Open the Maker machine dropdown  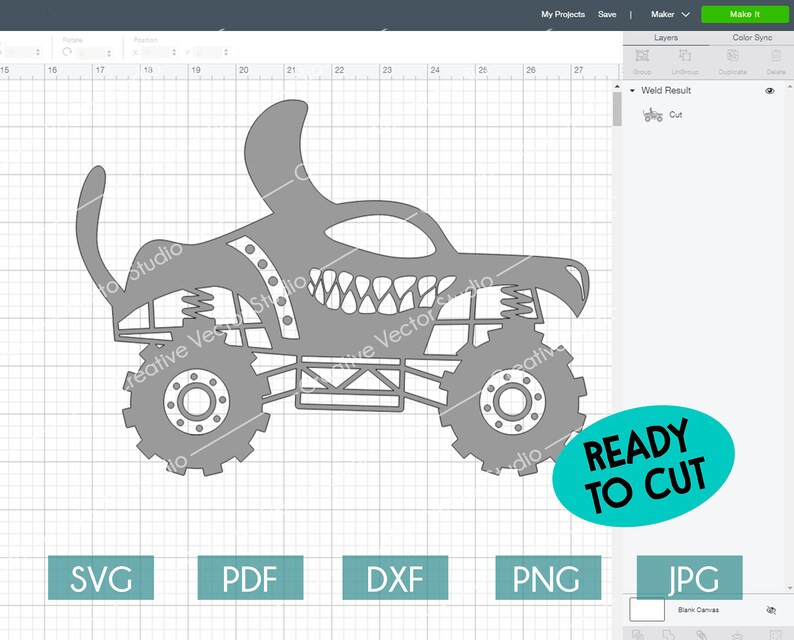[x=670, y=14]
